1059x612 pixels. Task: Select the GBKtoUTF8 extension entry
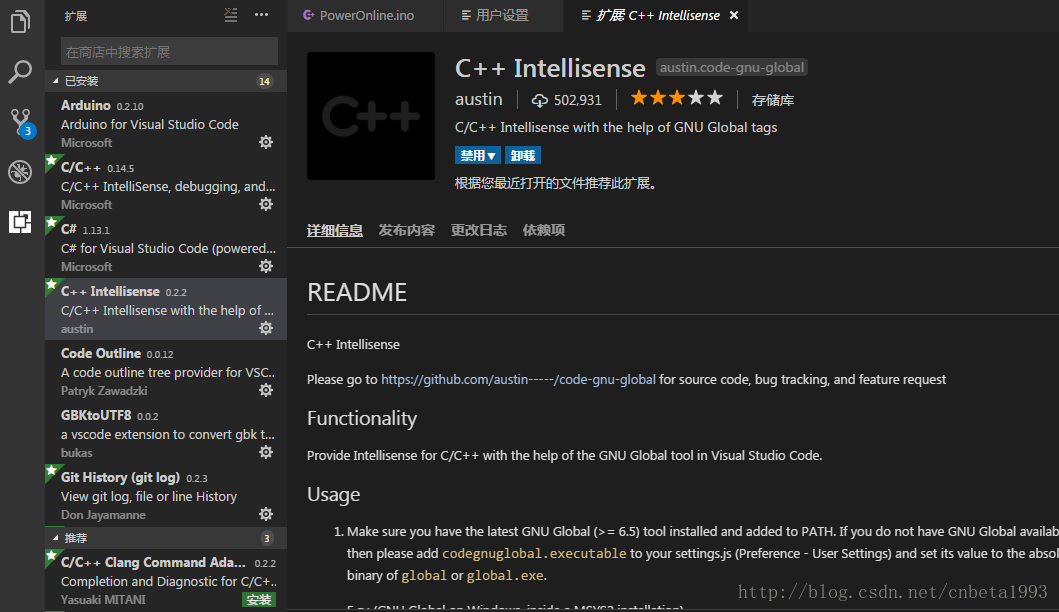(166, 434)
